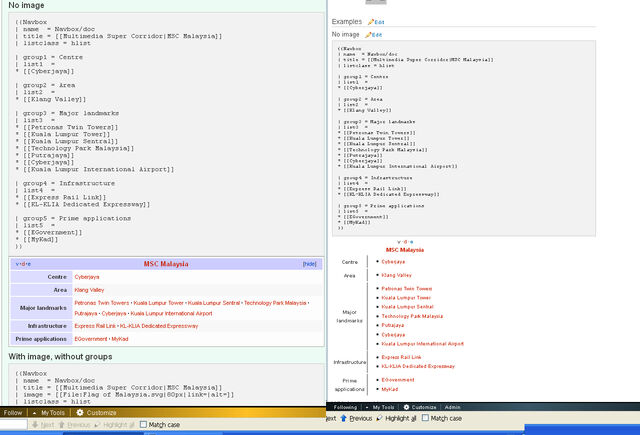Click 'd' discuss link in left navbox title bar
The image size is (640, 435).
[x=23, y=264]
